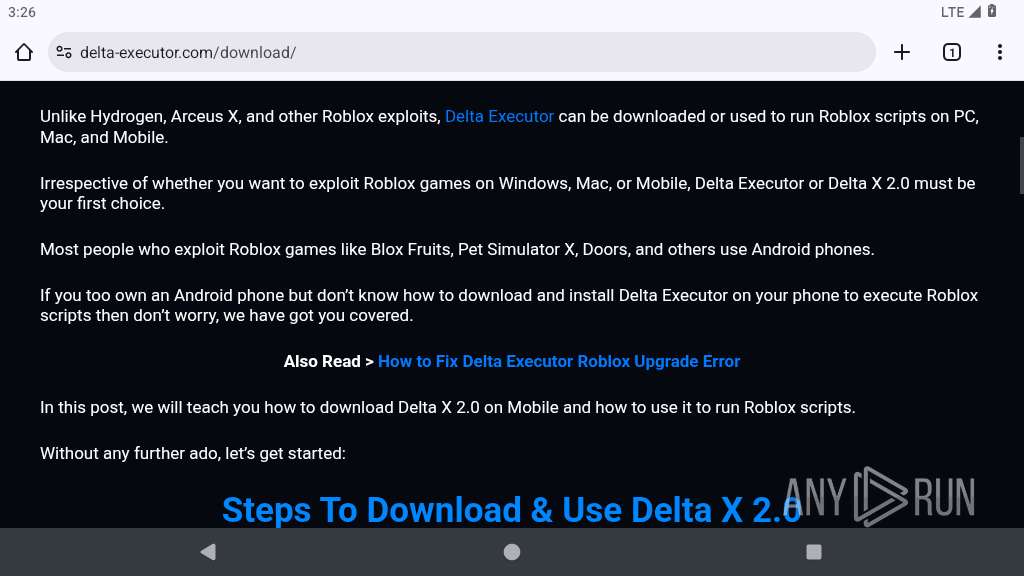Click the page scrollbar thumb
The width and height of the screenshot is (1024, 576).
coord(1021,165)
